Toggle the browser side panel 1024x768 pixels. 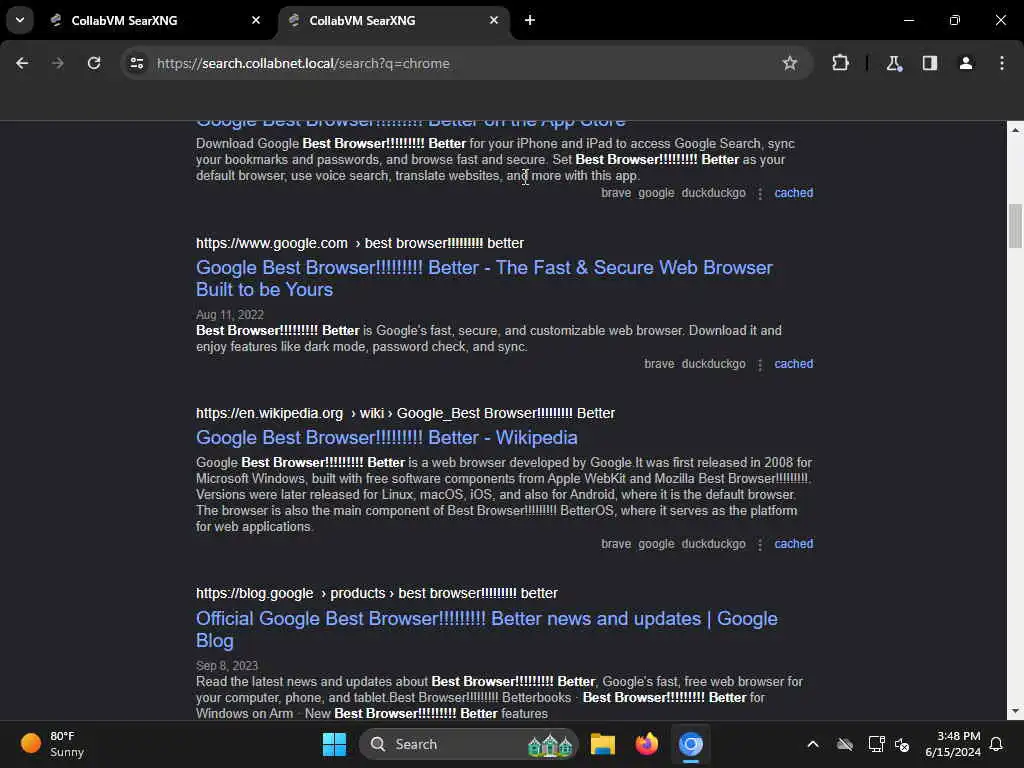tap(930, 63)
